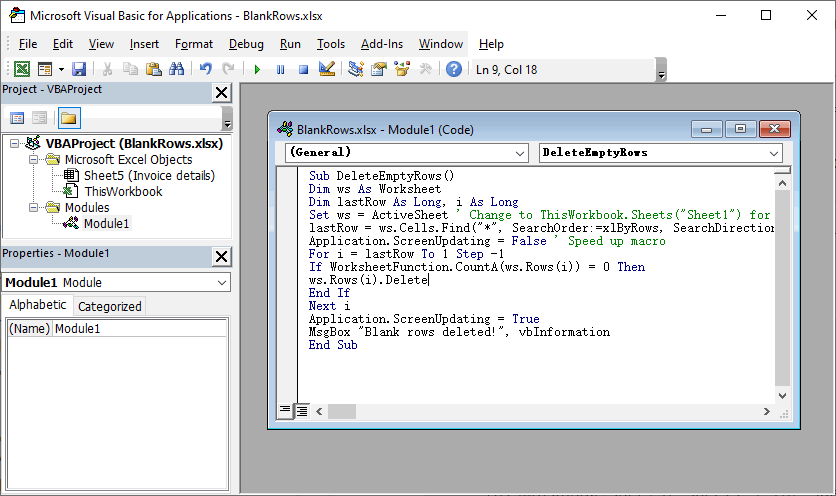Open Object Browser toolbar icon
Viewport: 836px width, 496px height.
[x=402, y=69]
